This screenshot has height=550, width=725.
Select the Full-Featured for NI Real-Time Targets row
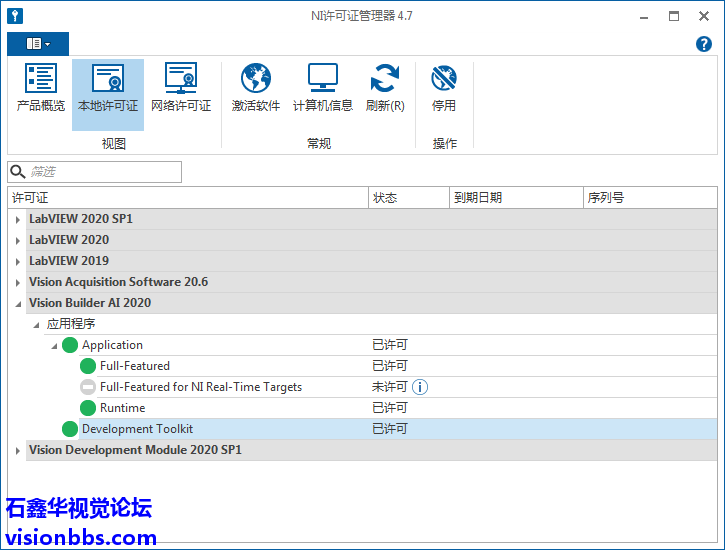coord(200,387)
